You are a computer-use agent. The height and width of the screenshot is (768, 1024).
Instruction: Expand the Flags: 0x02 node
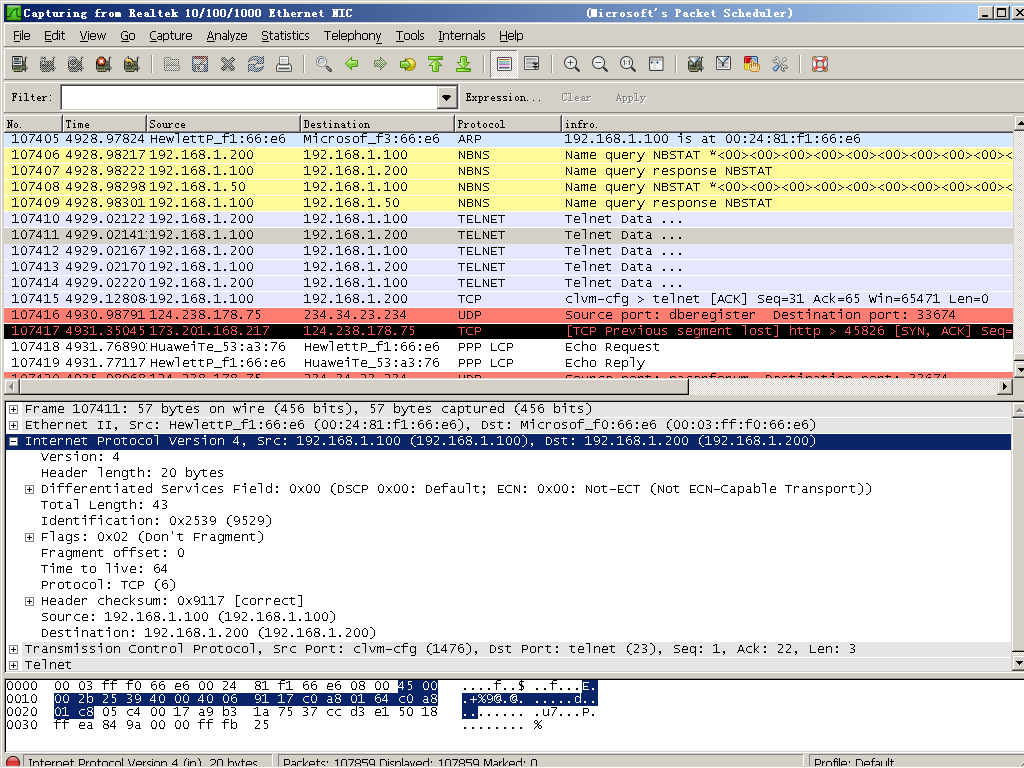point(29,537)
